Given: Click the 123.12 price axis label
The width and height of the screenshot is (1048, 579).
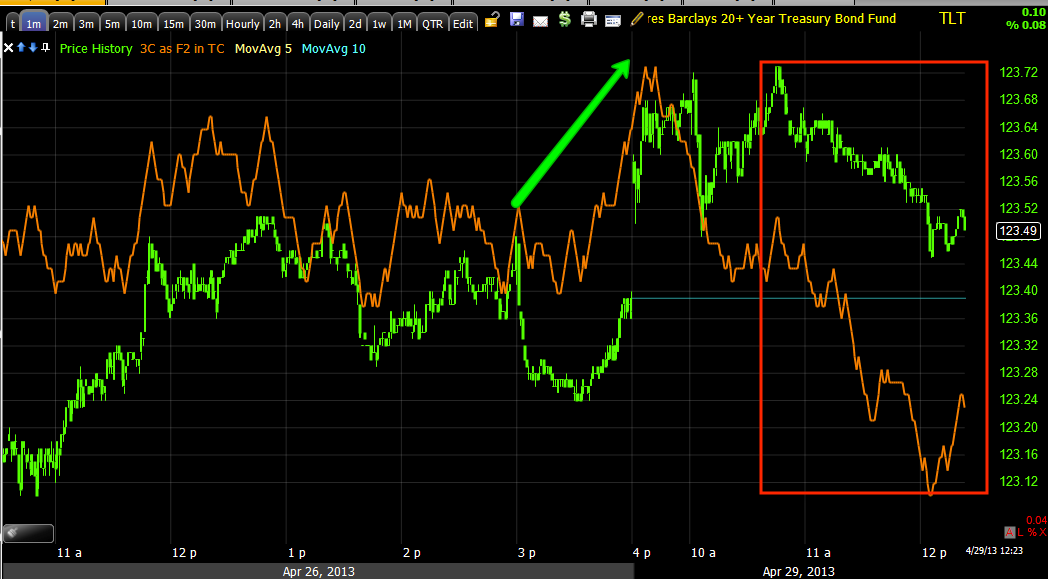Looking at the screenshot, I should coord(1019,481).
